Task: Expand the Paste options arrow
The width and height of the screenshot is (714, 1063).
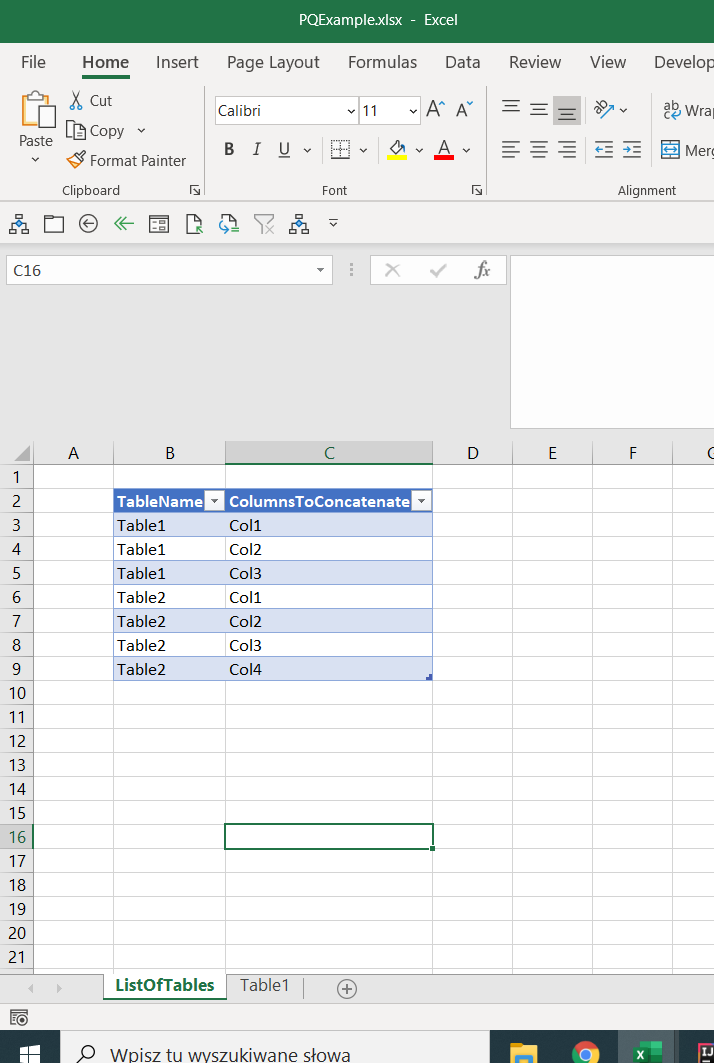Action: click(x=36, y=160)
